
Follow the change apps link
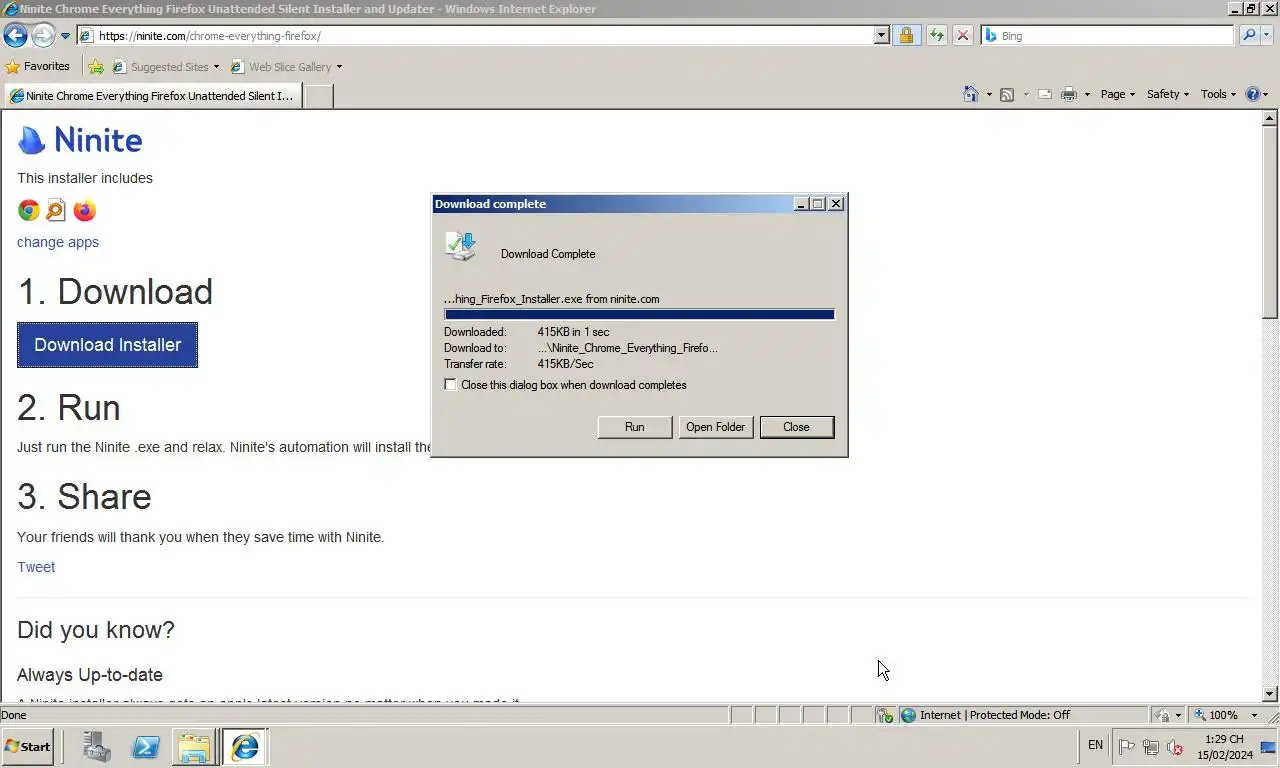[58, 242]
